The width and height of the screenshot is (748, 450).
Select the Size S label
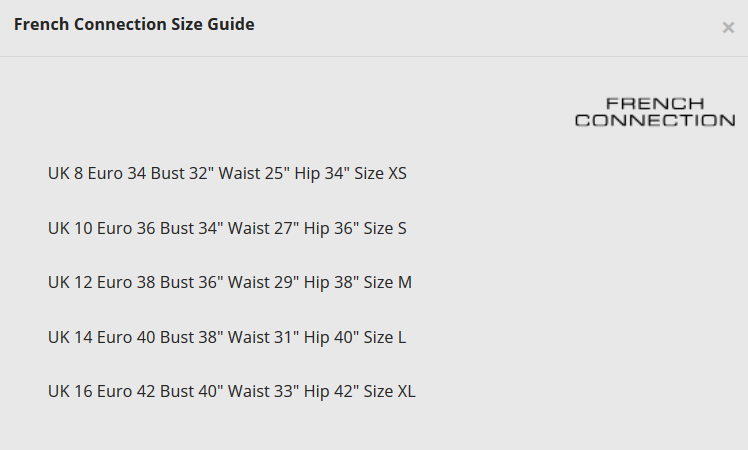pos(385,228)
